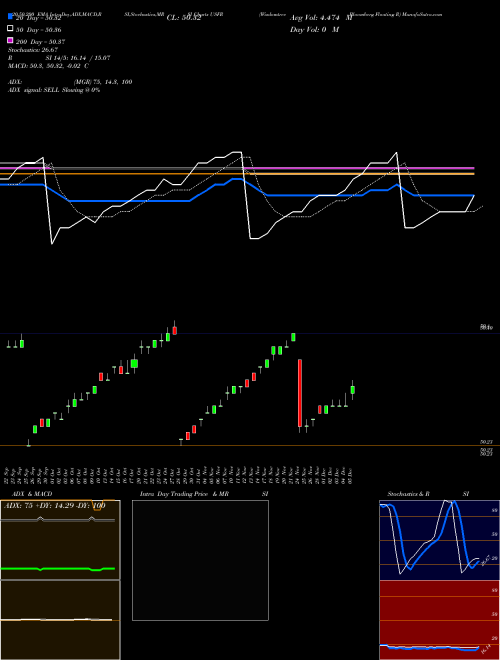Click the 'Stochastics & R' panel title
500x660 pixels.
tap(408, 494)
